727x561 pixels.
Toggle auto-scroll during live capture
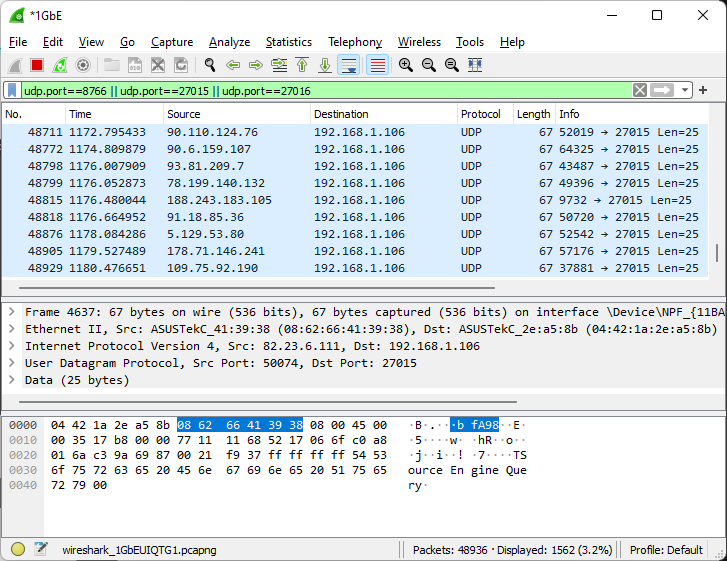[349, 65]
